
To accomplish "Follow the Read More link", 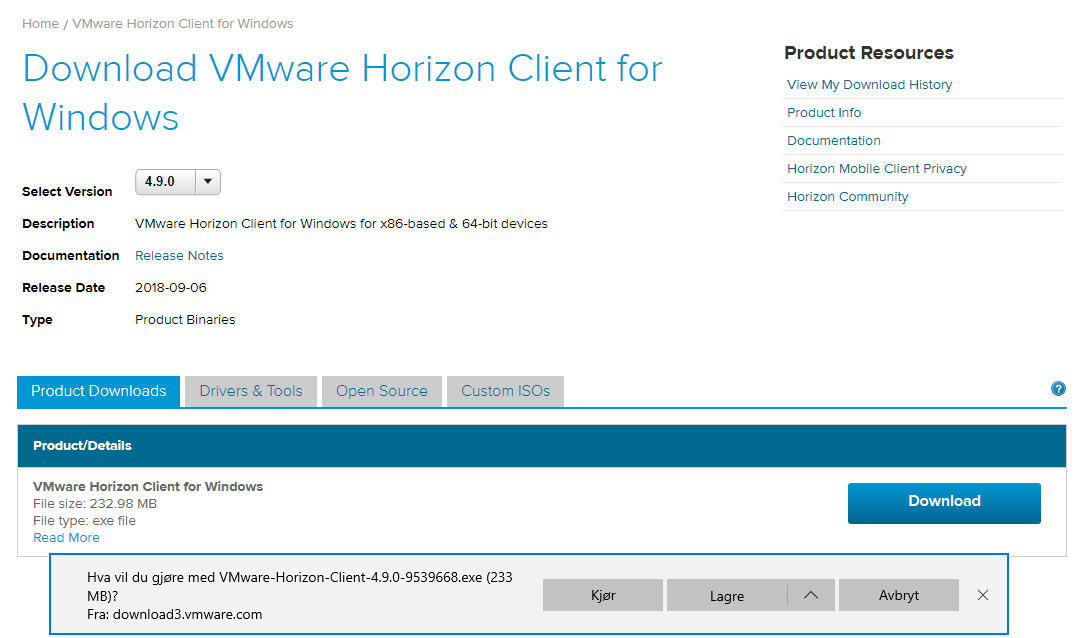I will point(66,538).
